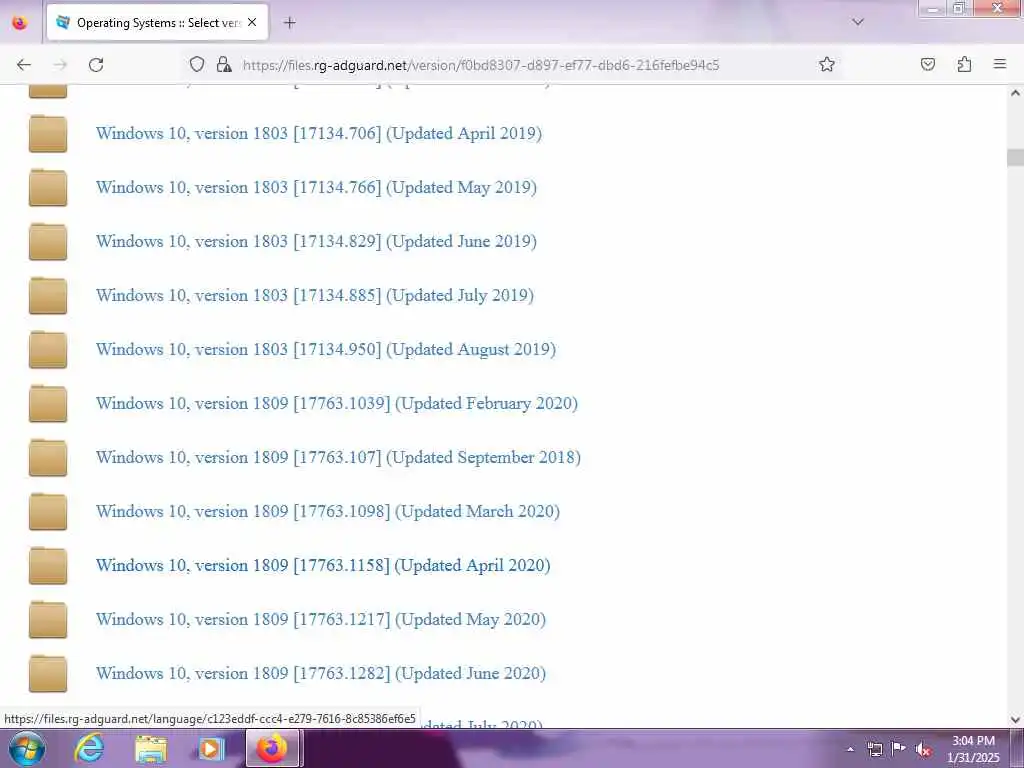Open the tracking protection shield icon
Viewport: 1024px width, 768px height.
click(x=197, y=64)
